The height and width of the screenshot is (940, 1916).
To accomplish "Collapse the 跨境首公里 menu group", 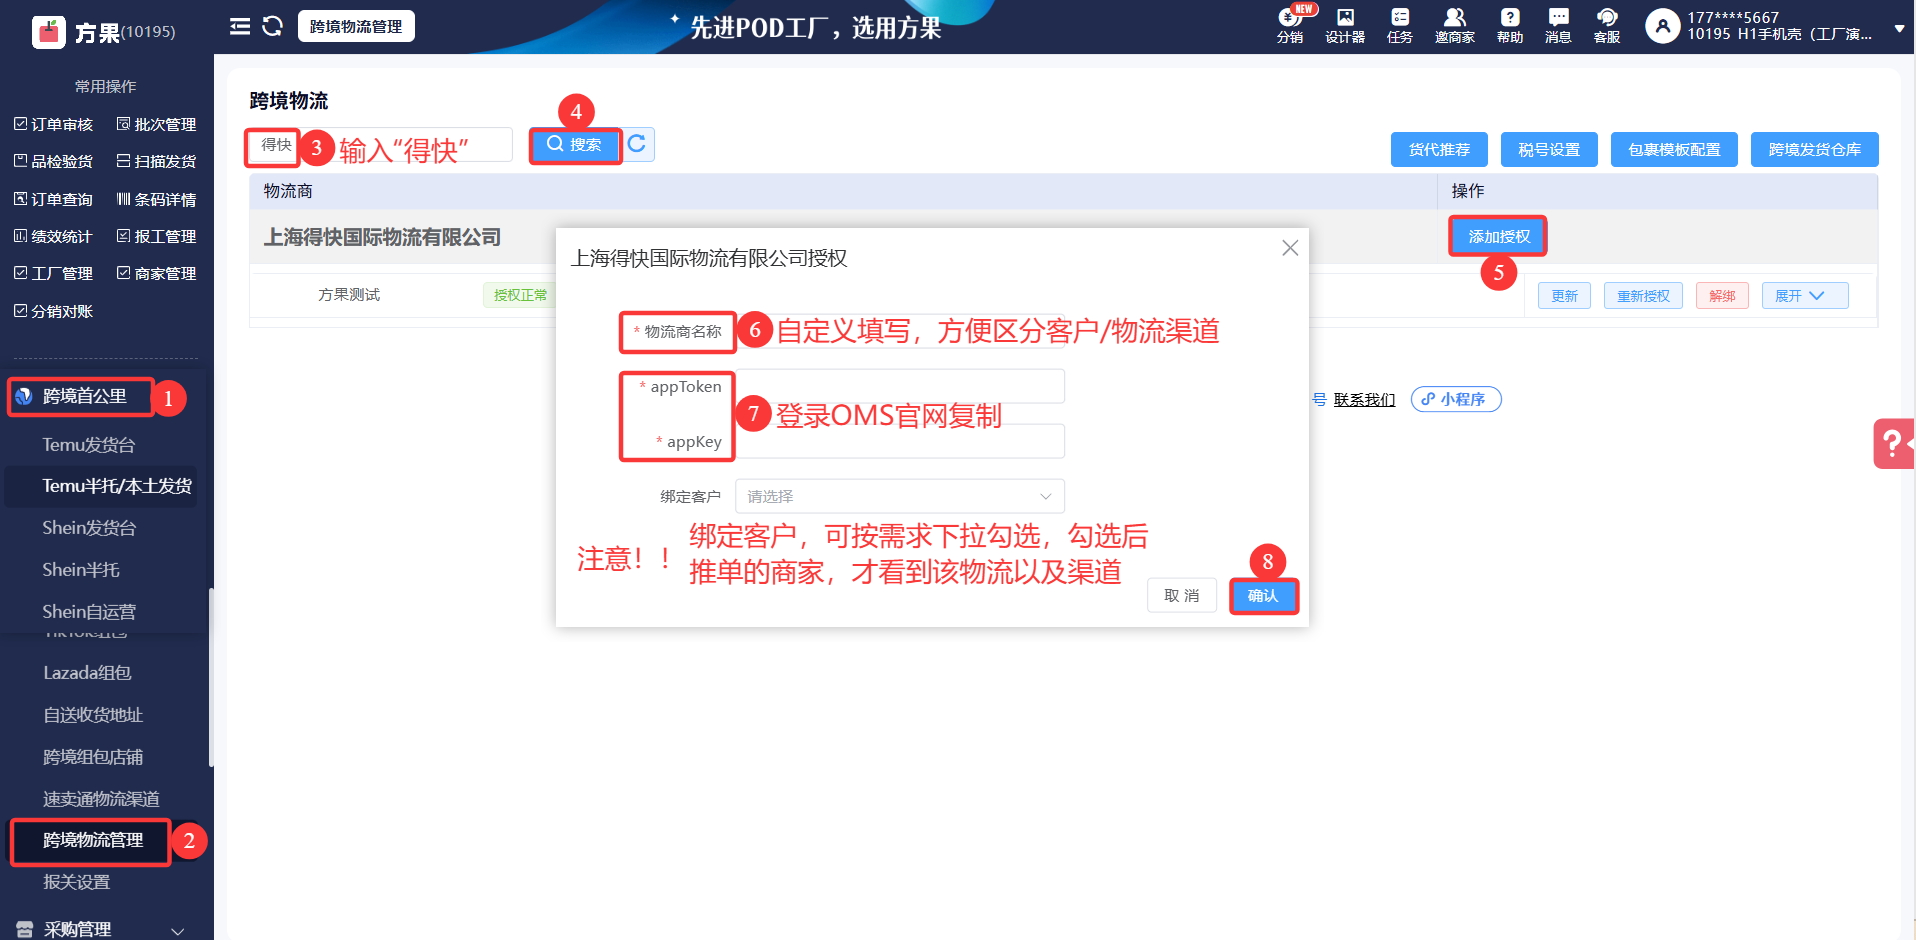I will 82,397.
